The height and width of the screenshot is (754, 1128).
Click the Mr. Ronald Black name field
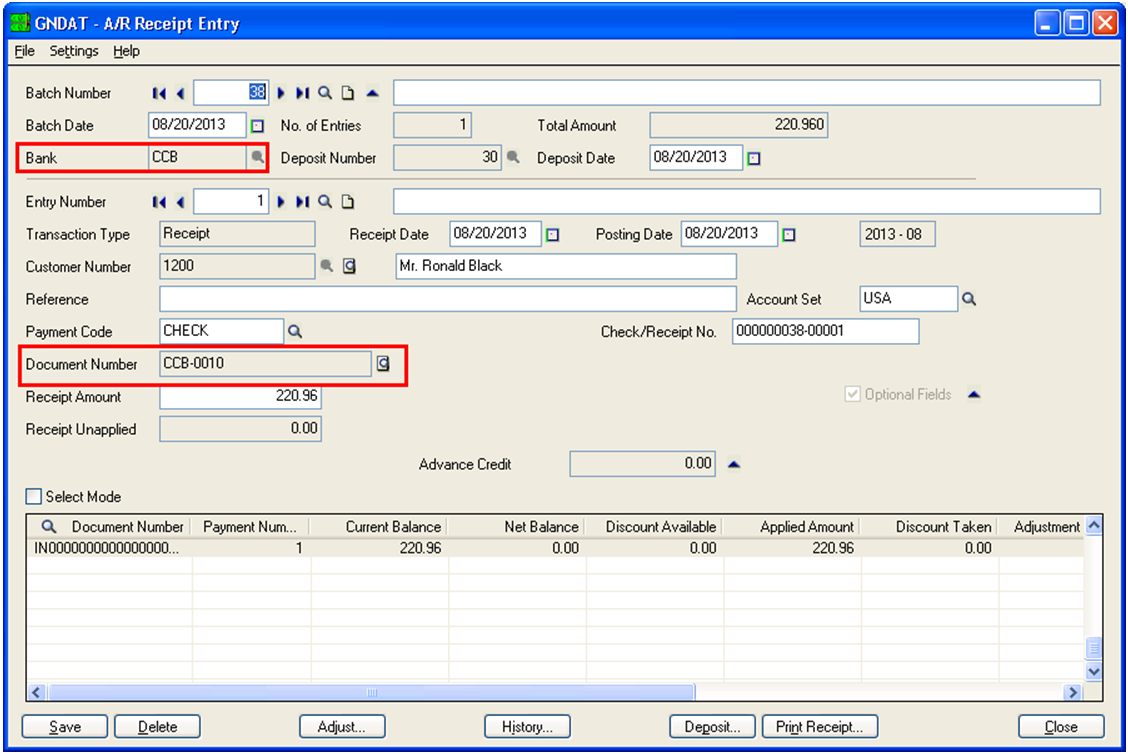tap(565, 266)
